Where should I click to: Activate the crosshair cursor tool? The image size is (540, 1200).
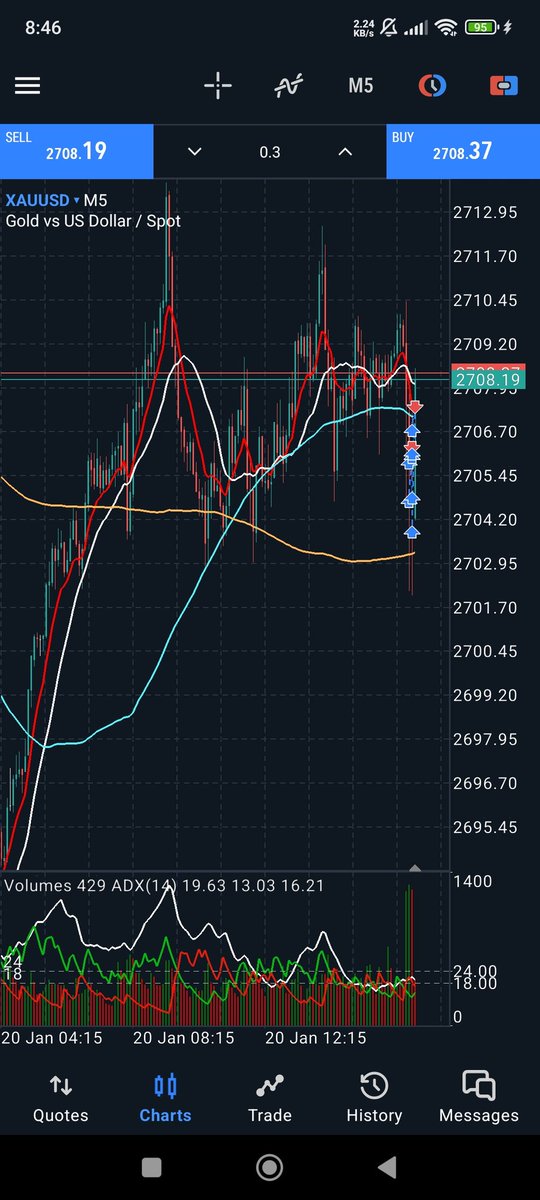pyautogui.click(x=218, y=86)
